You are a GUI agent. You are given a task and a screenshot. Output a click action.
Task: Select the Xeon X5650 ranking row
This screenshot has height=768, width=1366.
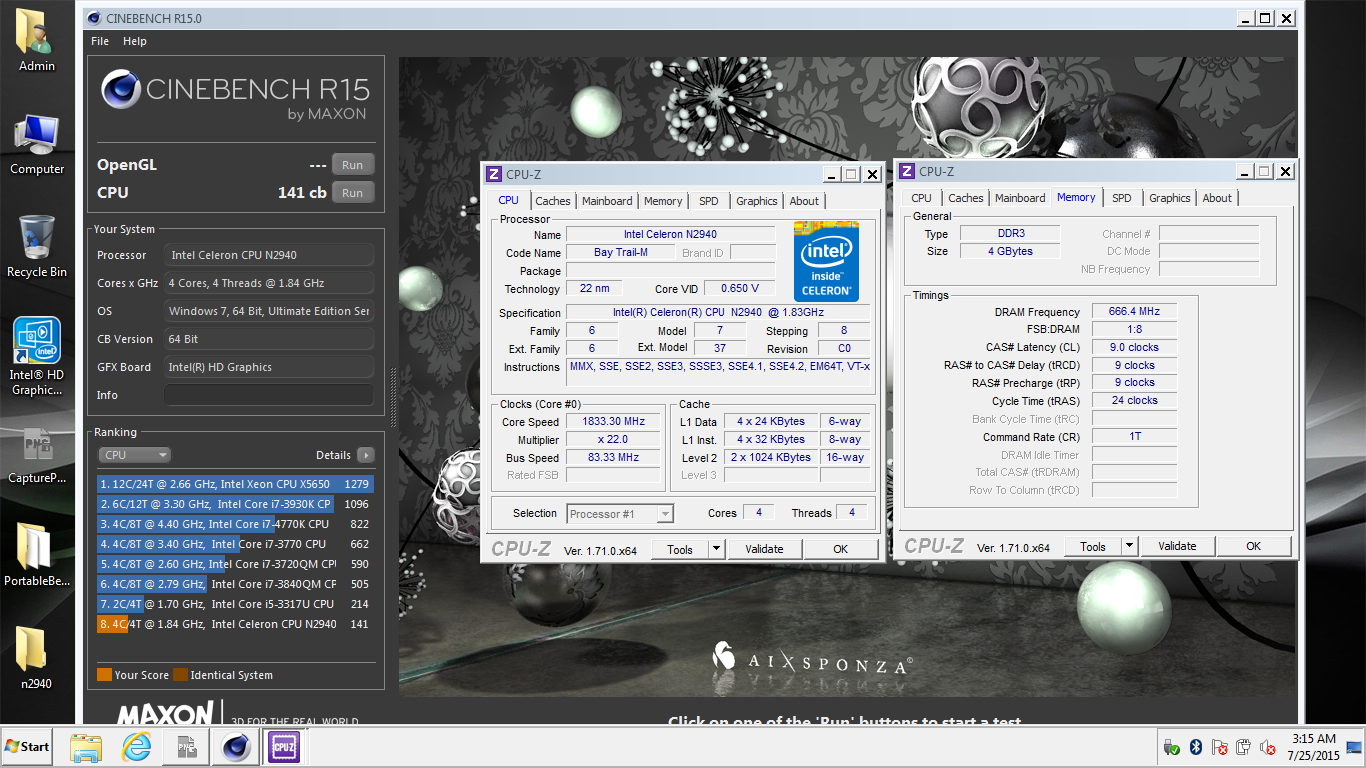[236, 484]
